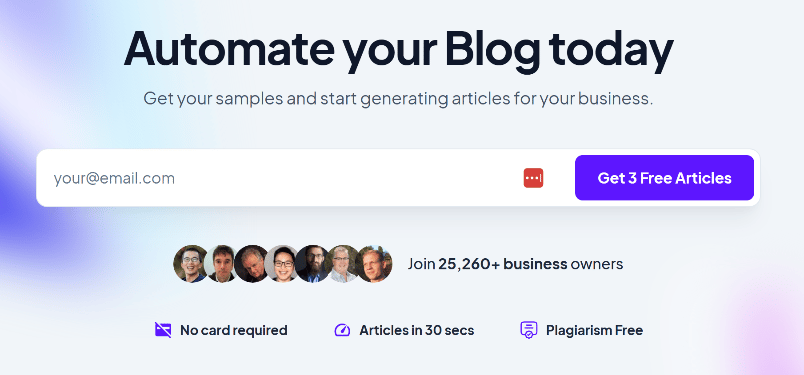Click the Plagiarism Free label
This screenshot has height=375, width=804.
click(594, 330)
